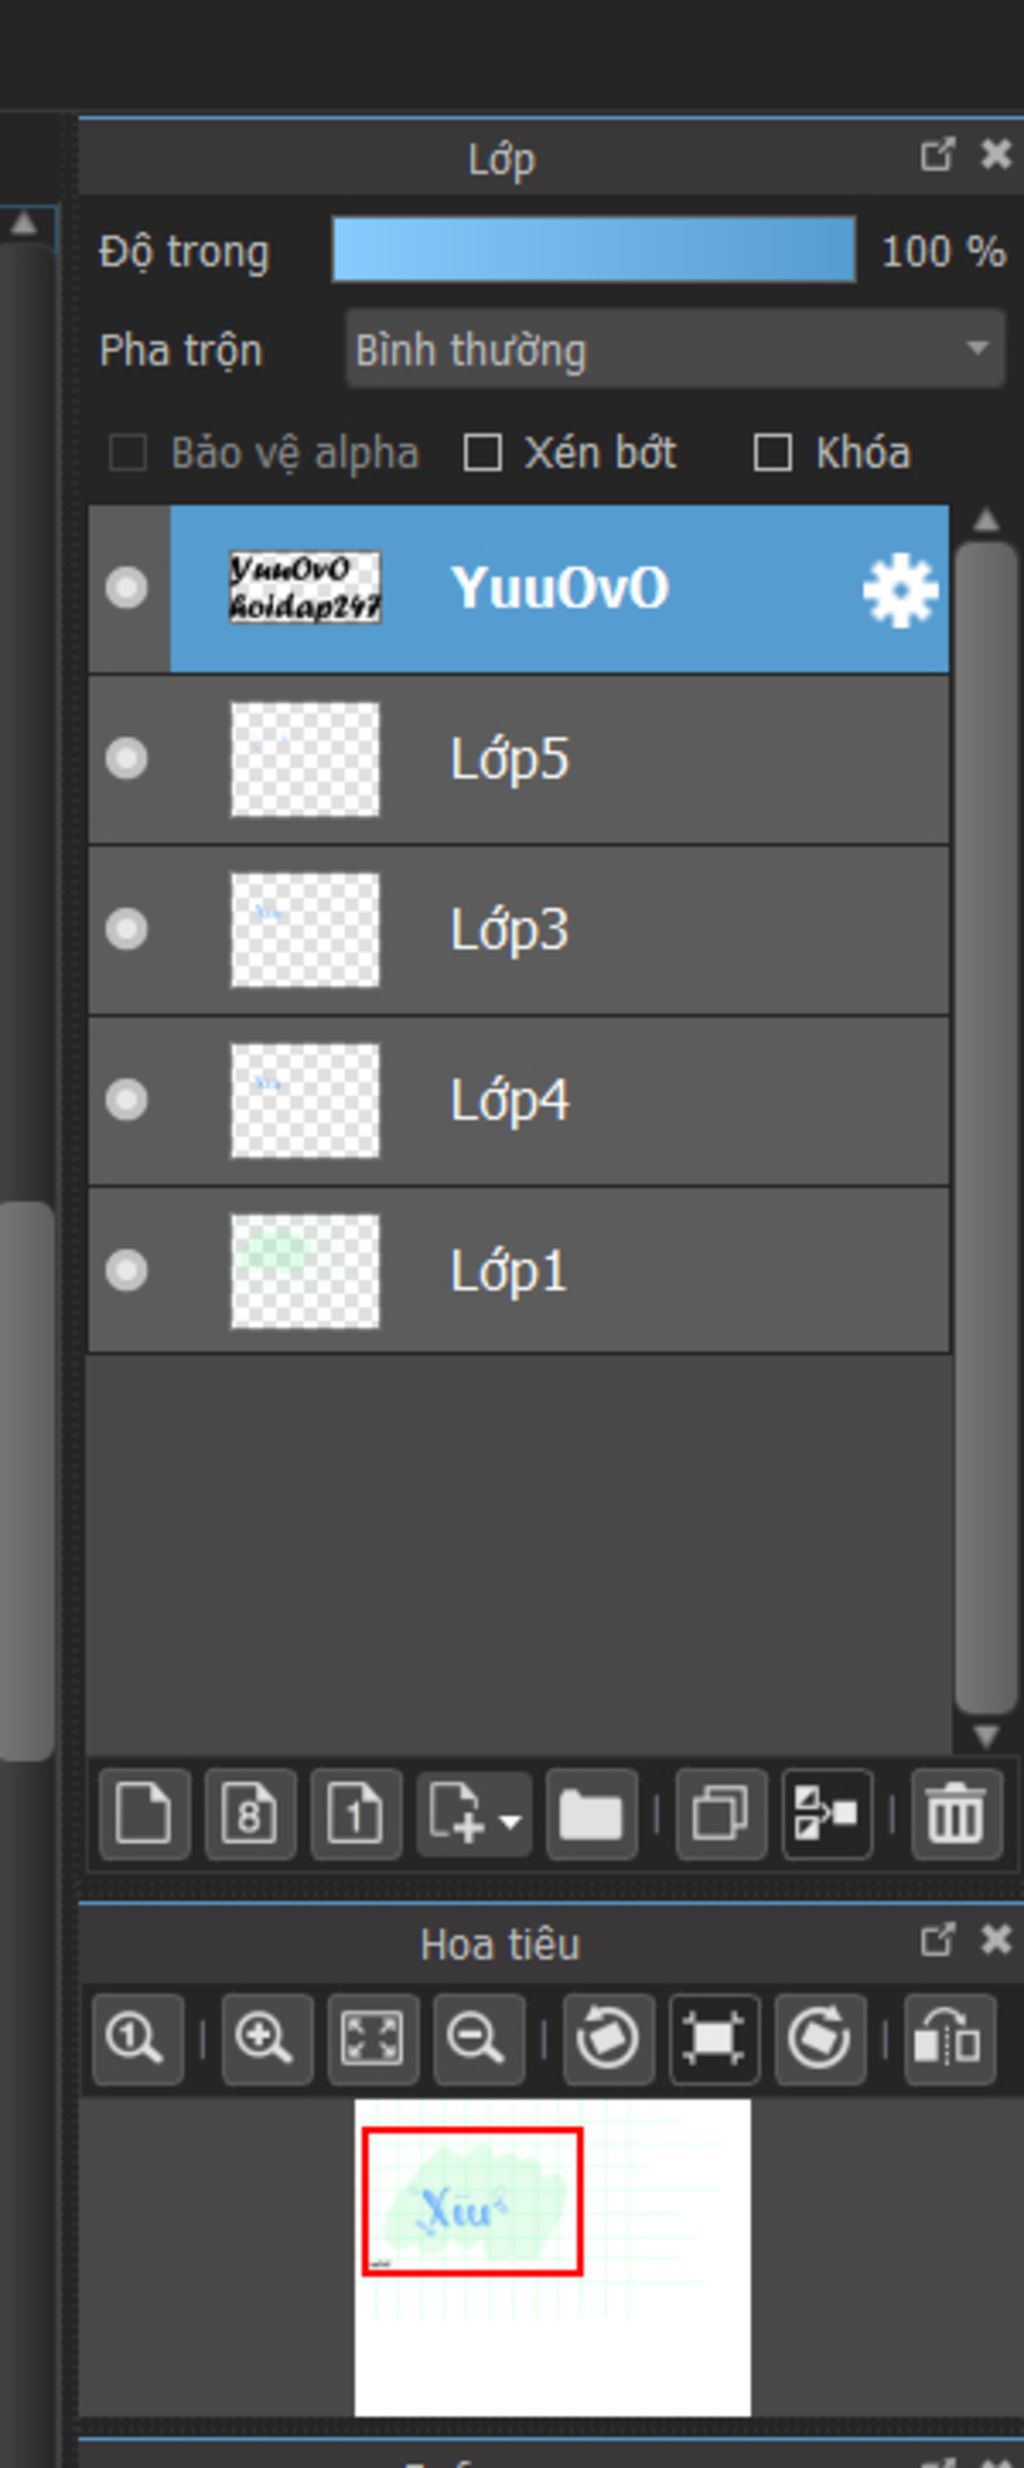The height and width of the screenshot is (2468, 1024).
Task: Merge layer with the one below
Action: [x=827, y=1813]
